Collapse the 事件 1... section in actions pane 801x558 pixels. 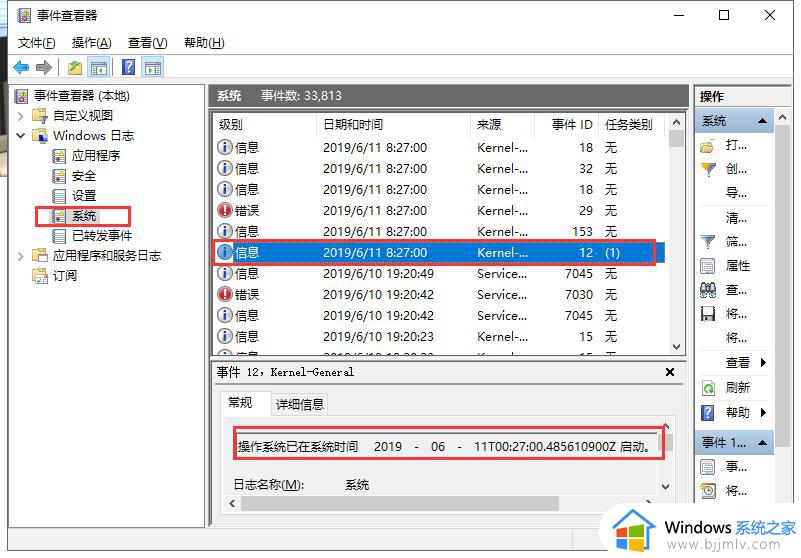(762, 443)
